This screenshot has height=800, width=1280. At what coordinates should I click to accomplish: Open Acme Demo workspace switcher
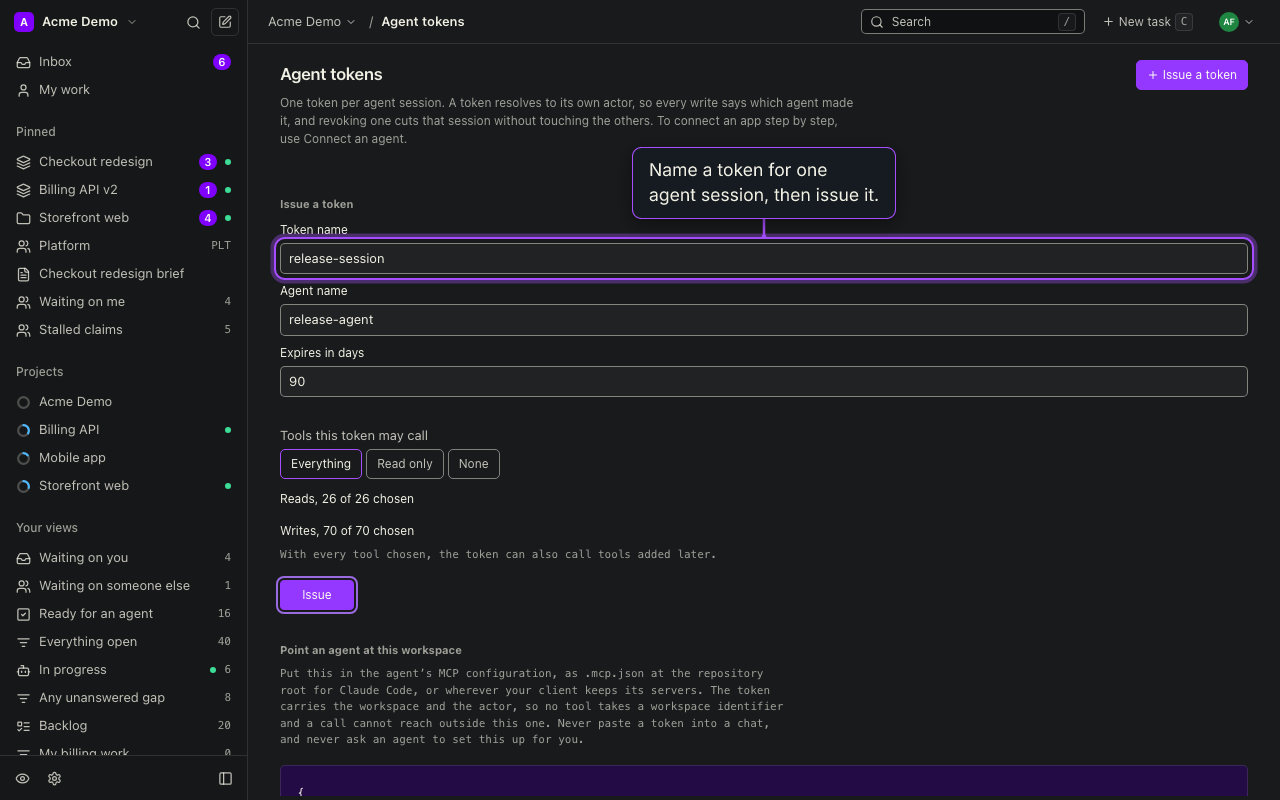coord(76,22)
